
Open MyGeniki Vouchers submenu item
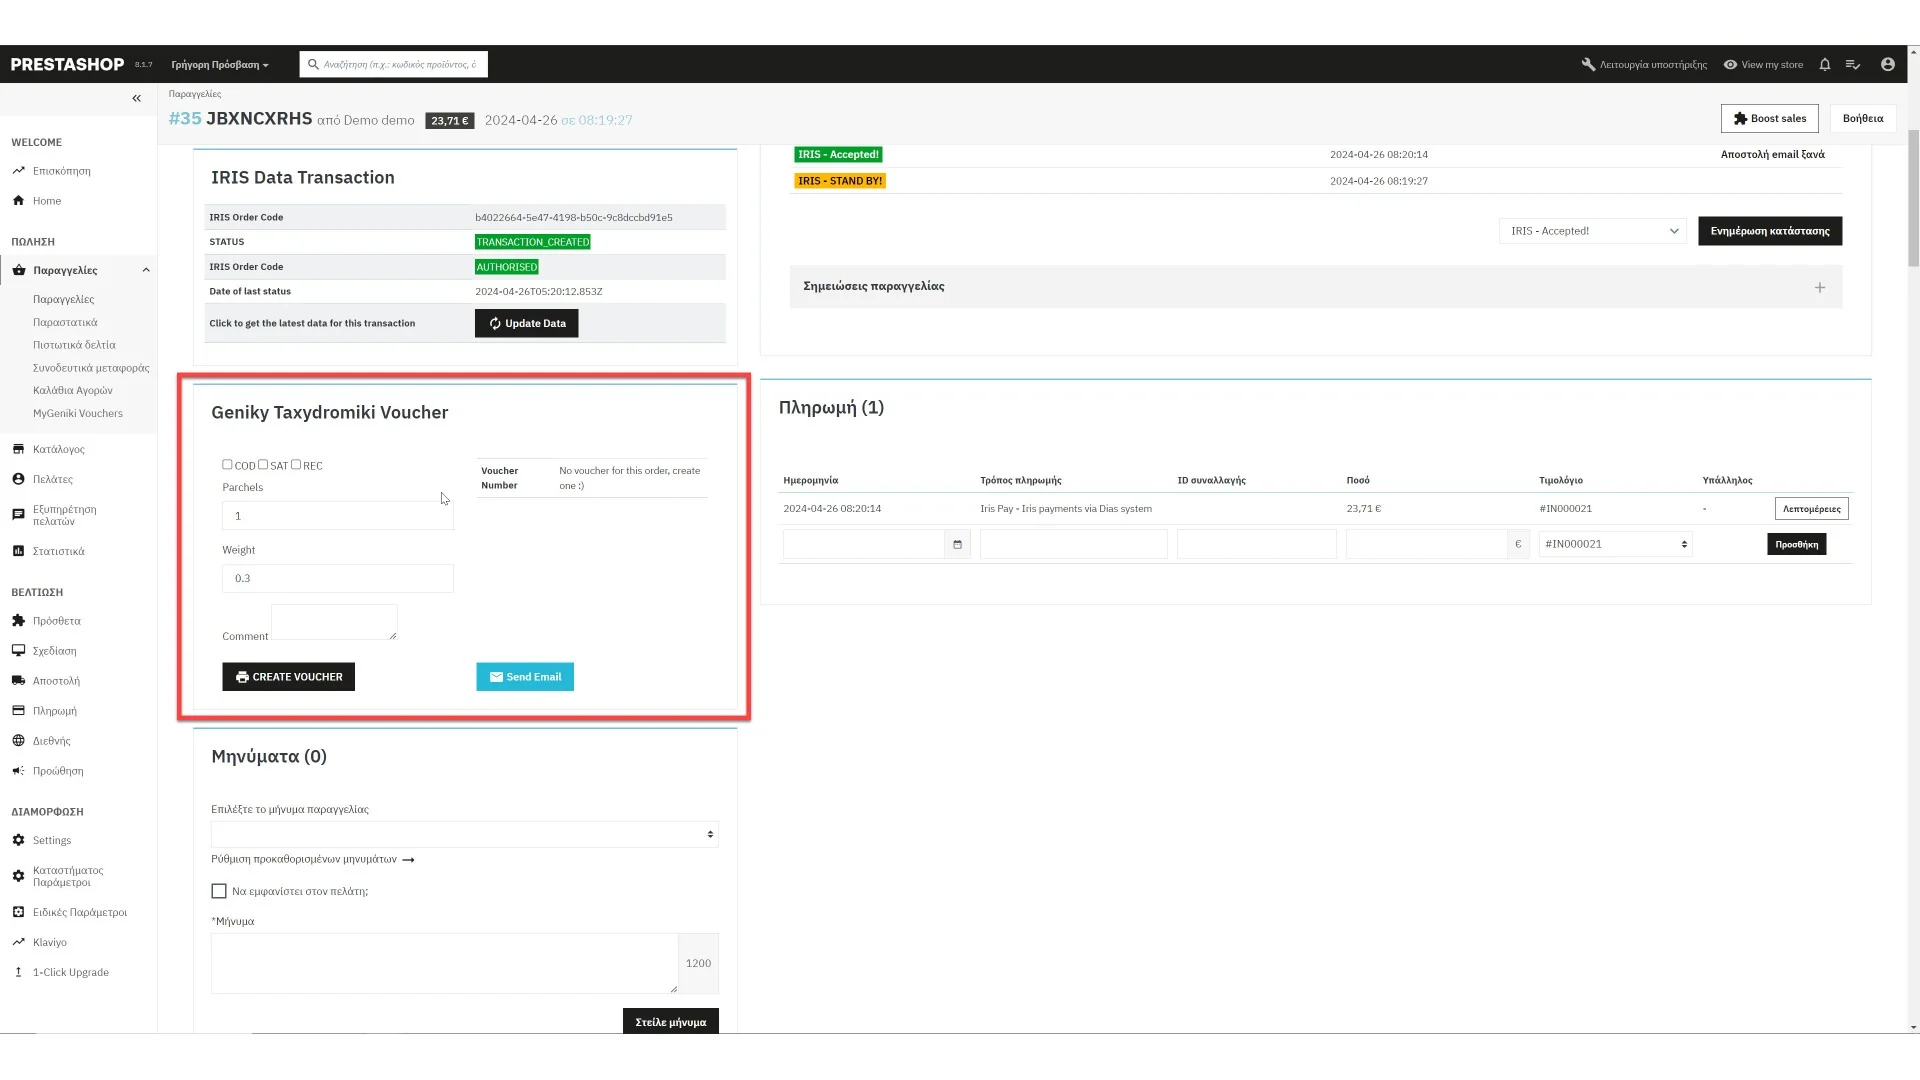pyautogui.click(x=77, y=413)
